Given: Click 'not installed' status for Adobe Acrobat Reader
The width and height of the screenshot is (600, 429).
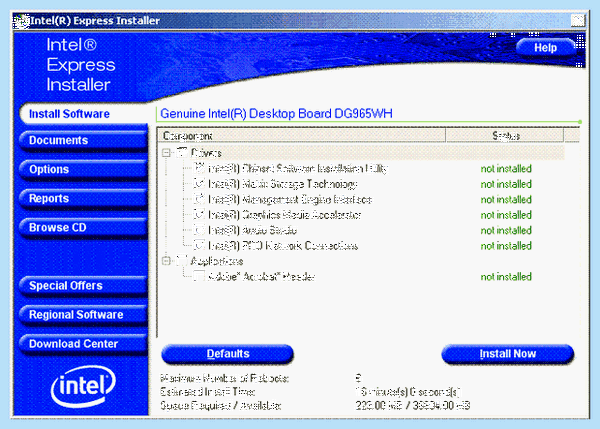Looking at the screenshot, I should pyautogui.click(x=506, y=277).
